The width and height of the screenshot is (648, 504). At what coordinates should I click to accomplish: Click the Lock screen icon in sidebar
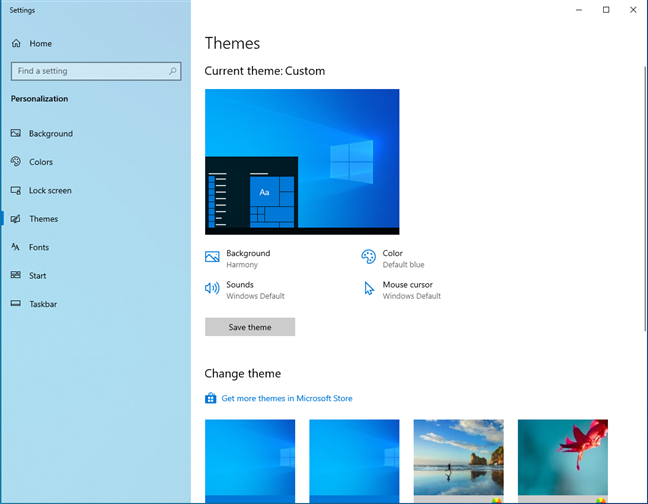[x=16, y=190]
